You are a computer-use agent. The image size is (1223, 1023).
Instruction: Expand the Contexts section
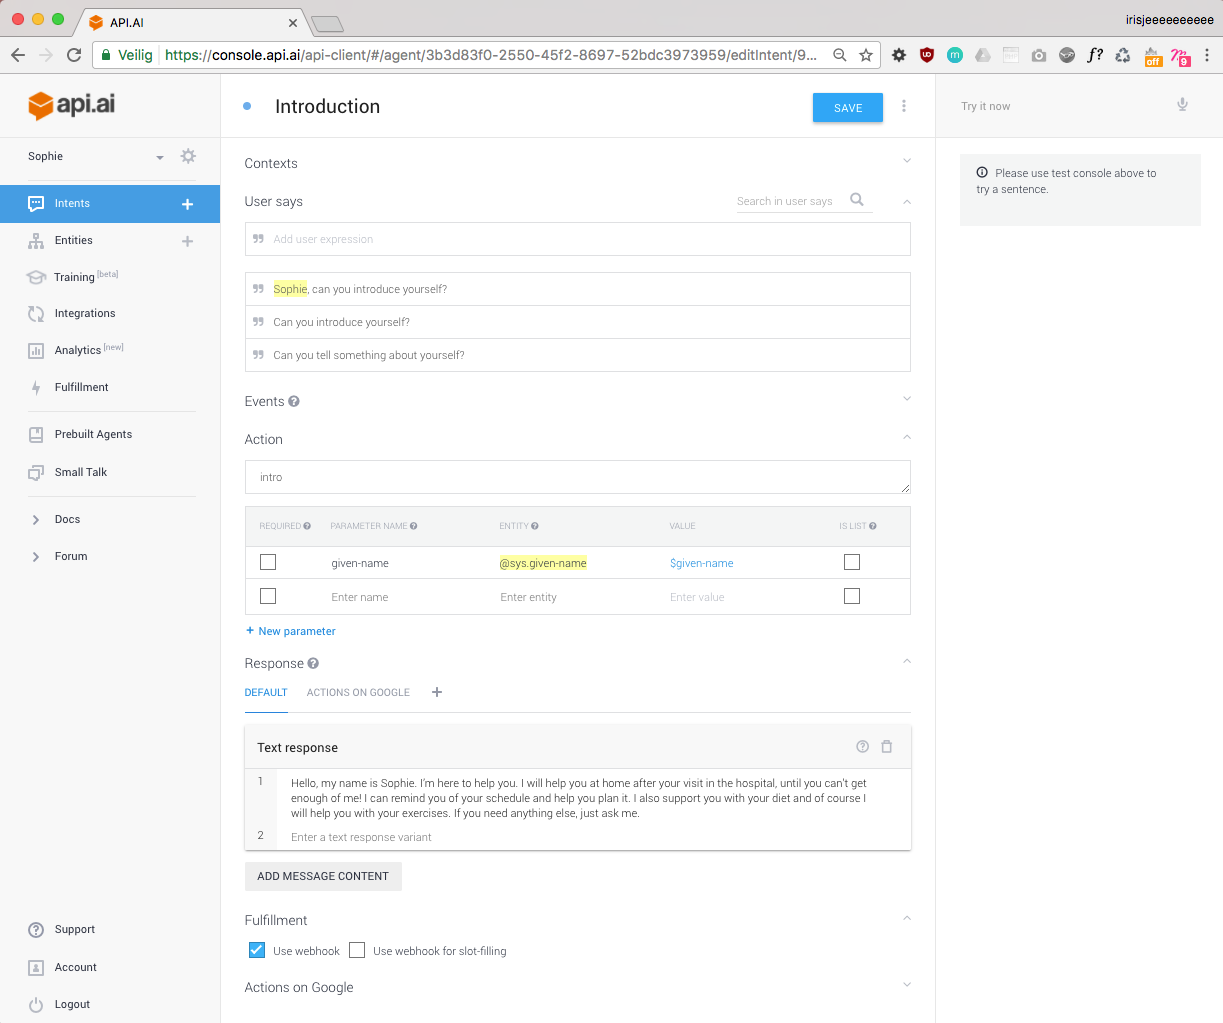tap(907, 162)
